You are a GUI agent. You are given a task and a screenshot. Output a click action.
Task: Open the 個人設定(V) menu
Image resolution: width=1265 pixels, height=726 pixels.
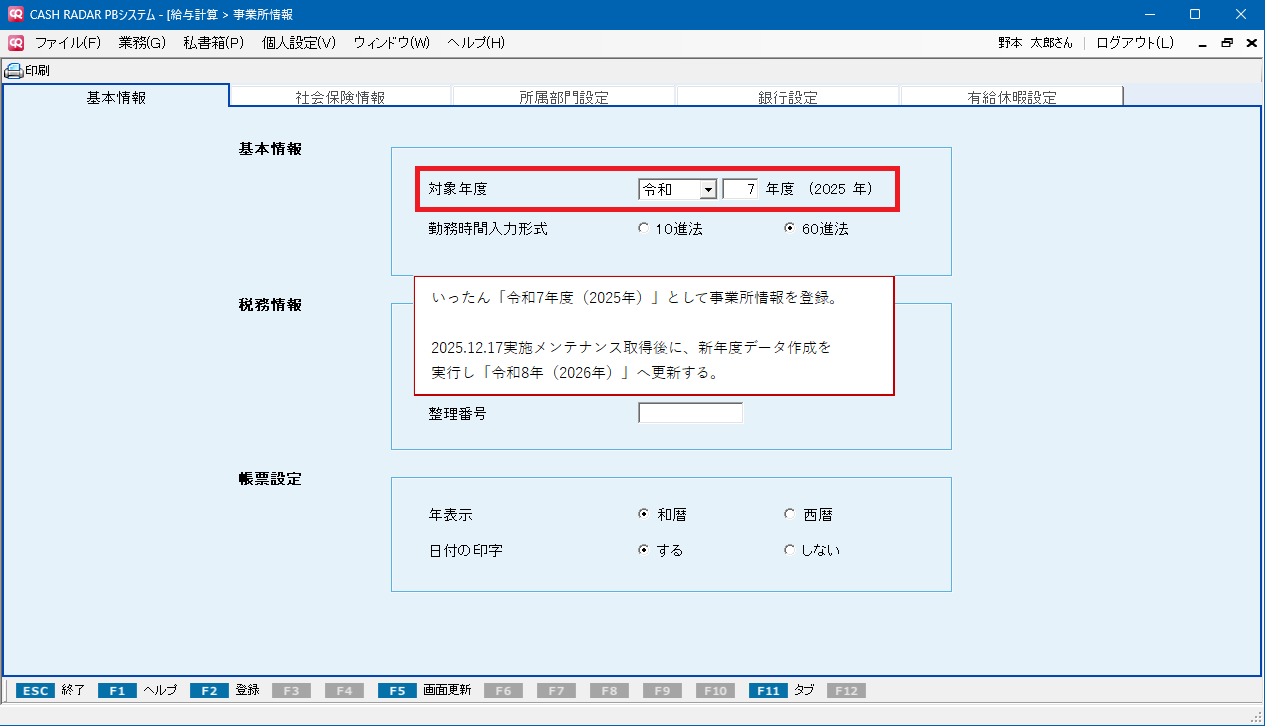[x=298, y=43]
